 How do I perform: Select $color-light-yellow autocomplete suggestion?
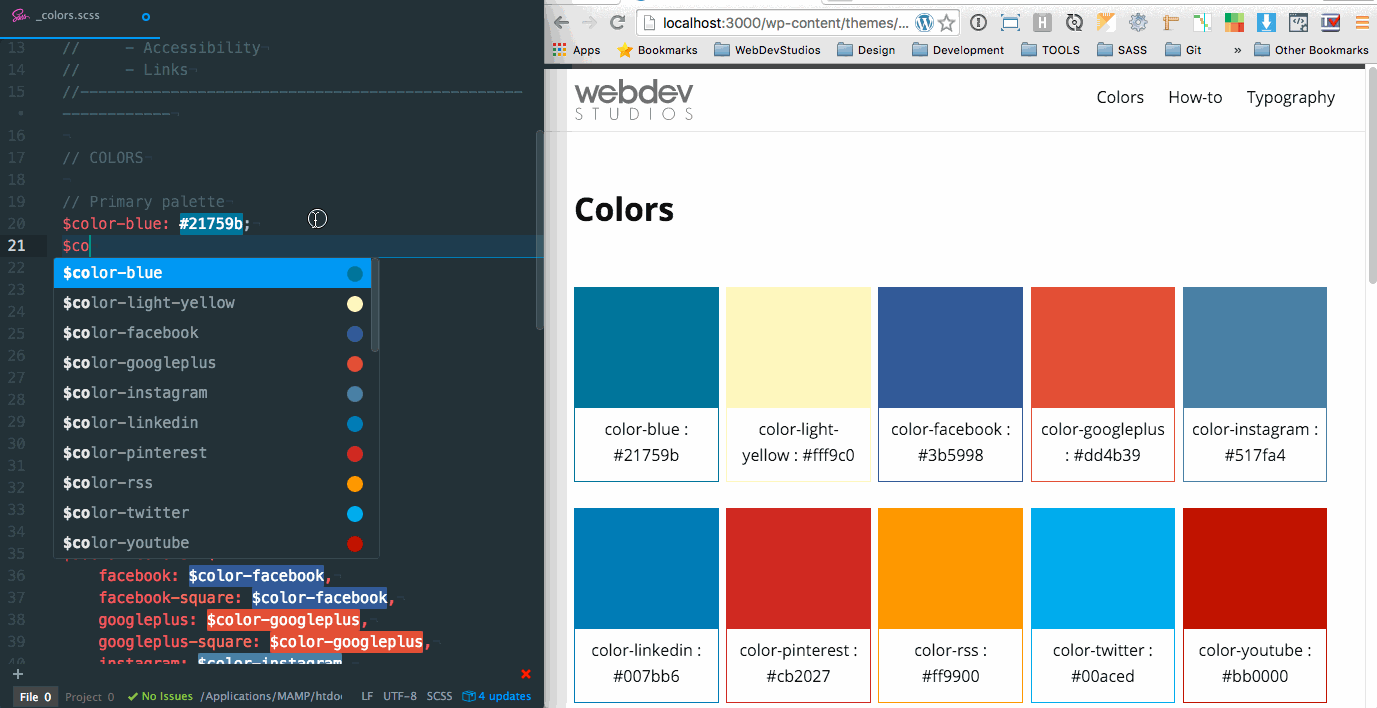point(212,303)
